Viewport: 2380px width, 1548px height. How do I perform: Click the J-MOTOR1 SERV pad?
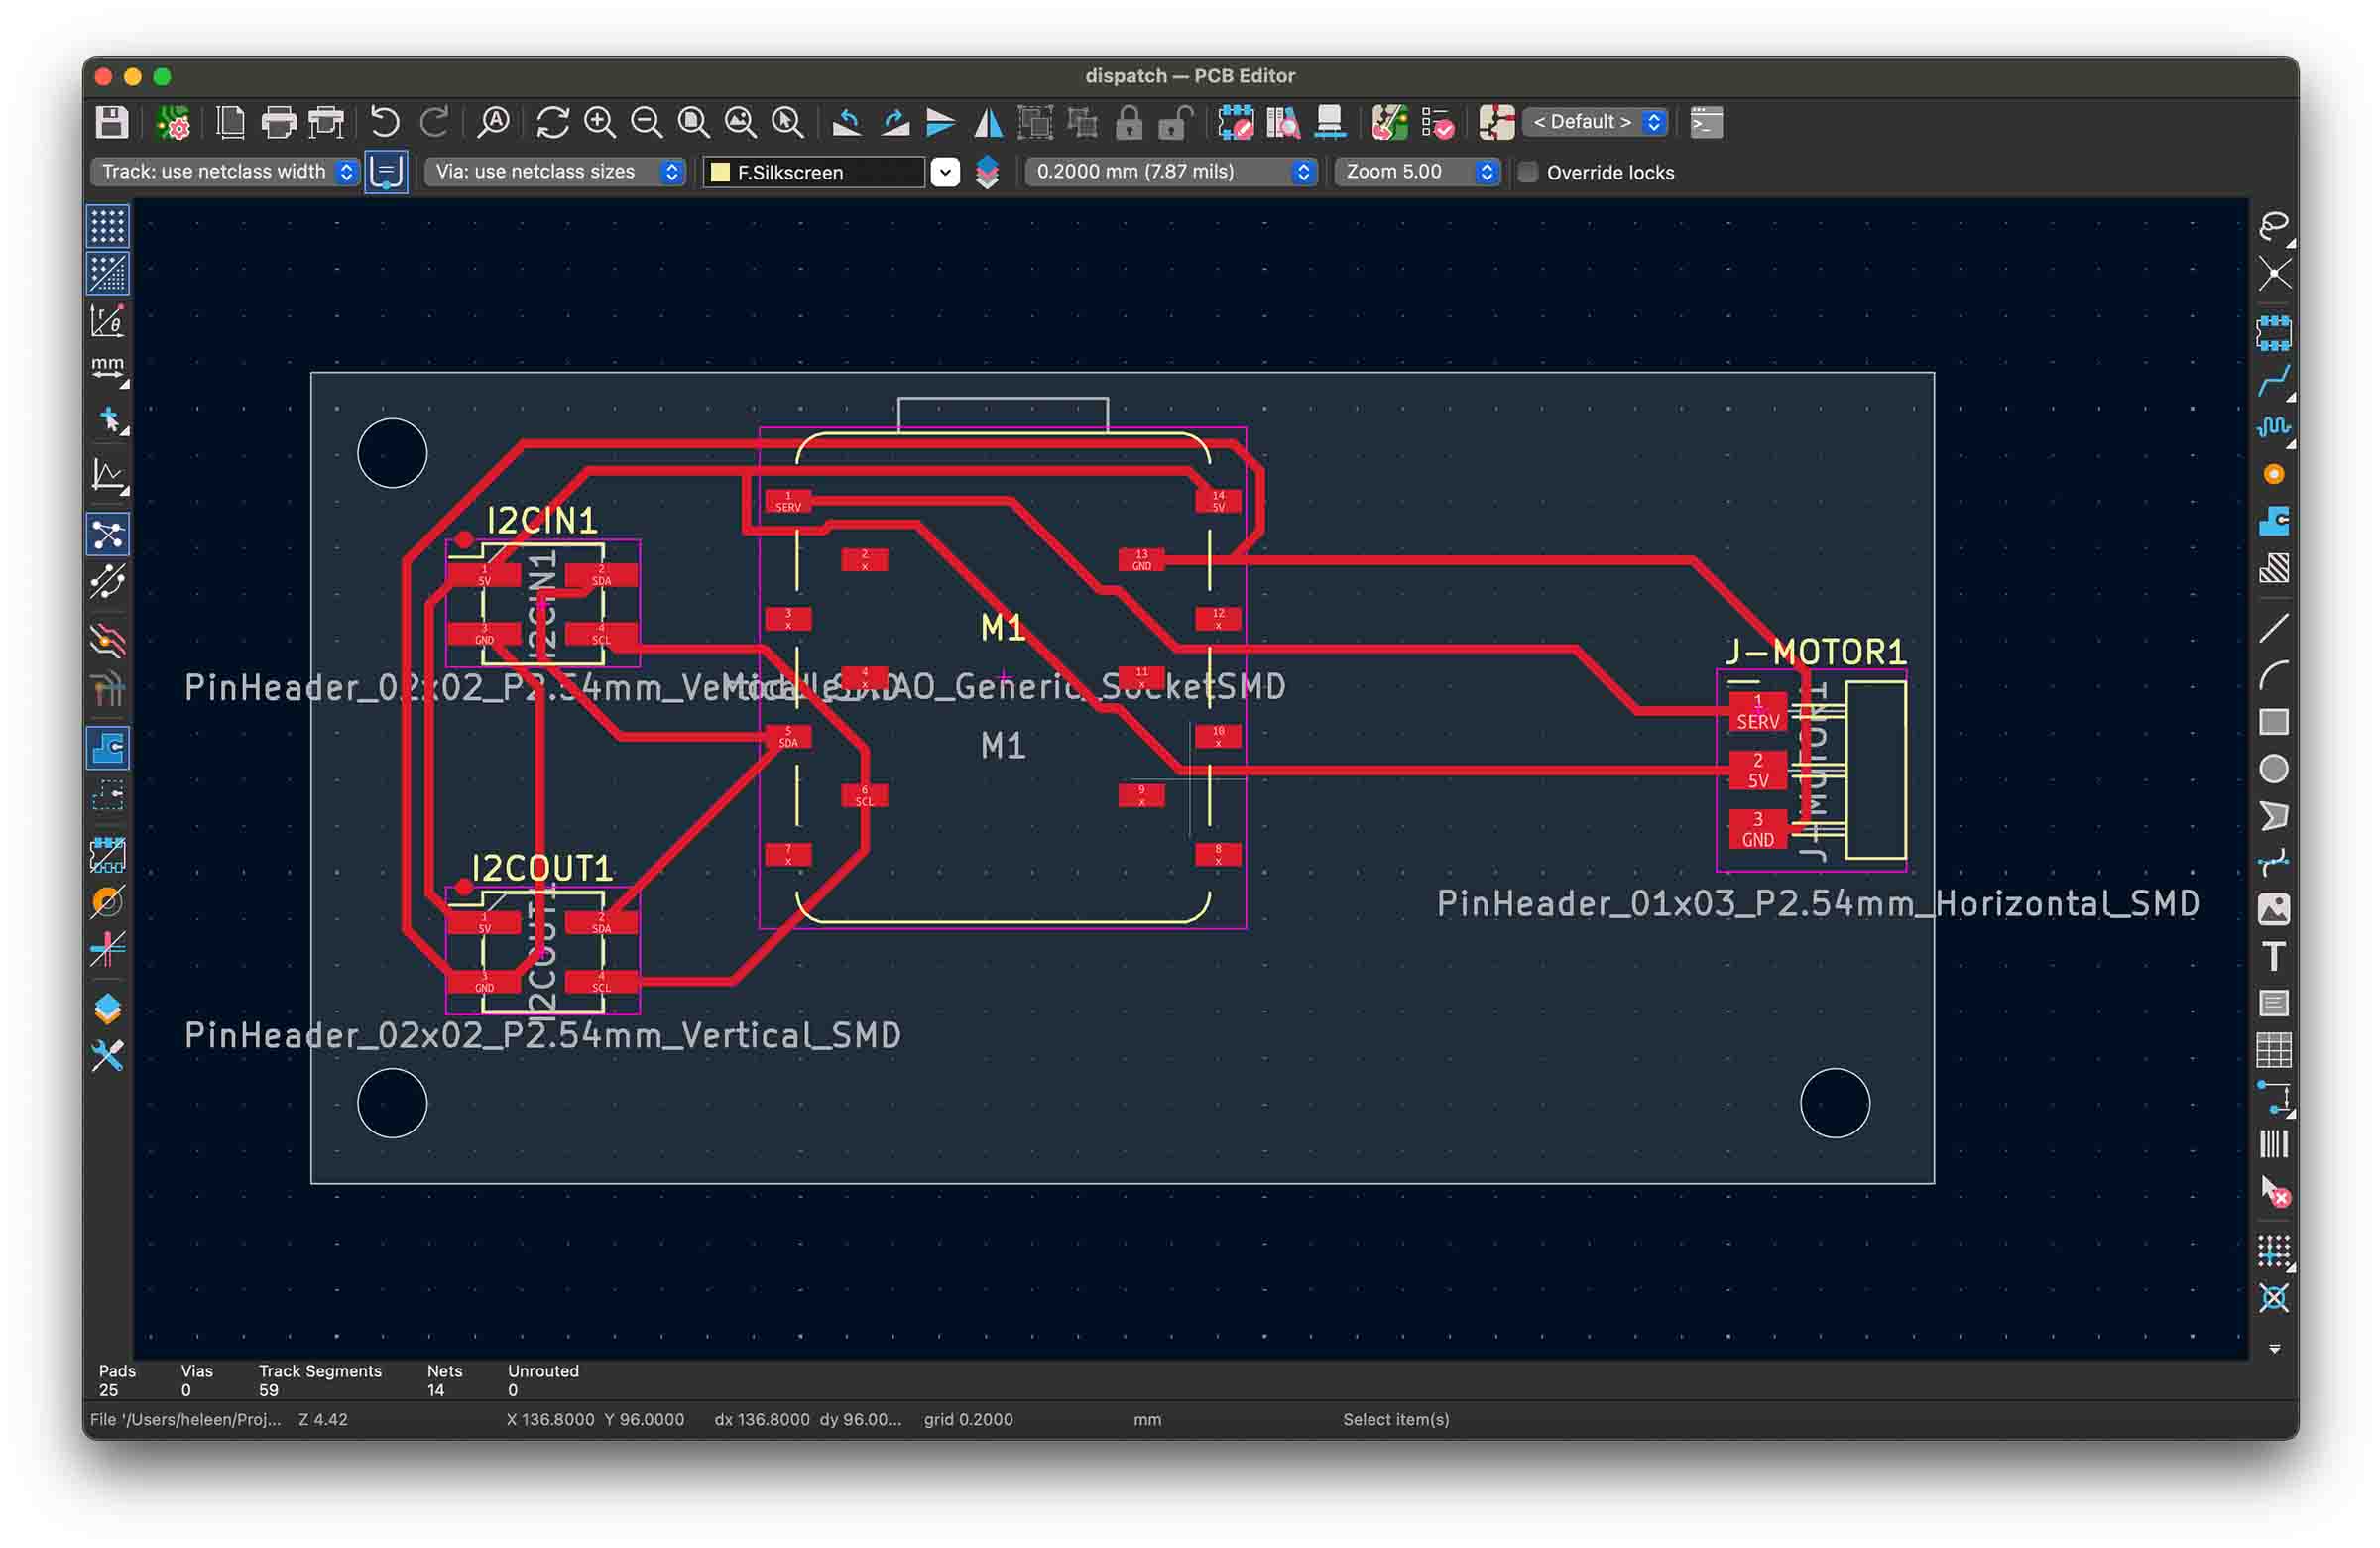[x=1757, y=712]
